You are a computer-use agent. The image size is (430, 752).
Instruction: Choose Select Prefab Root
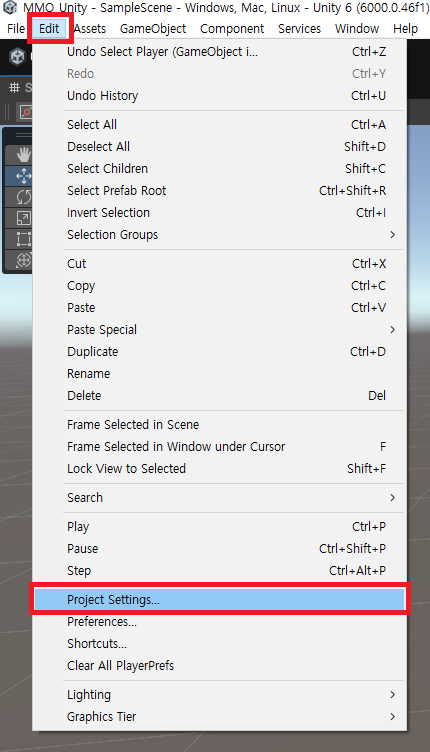(220, 191)
